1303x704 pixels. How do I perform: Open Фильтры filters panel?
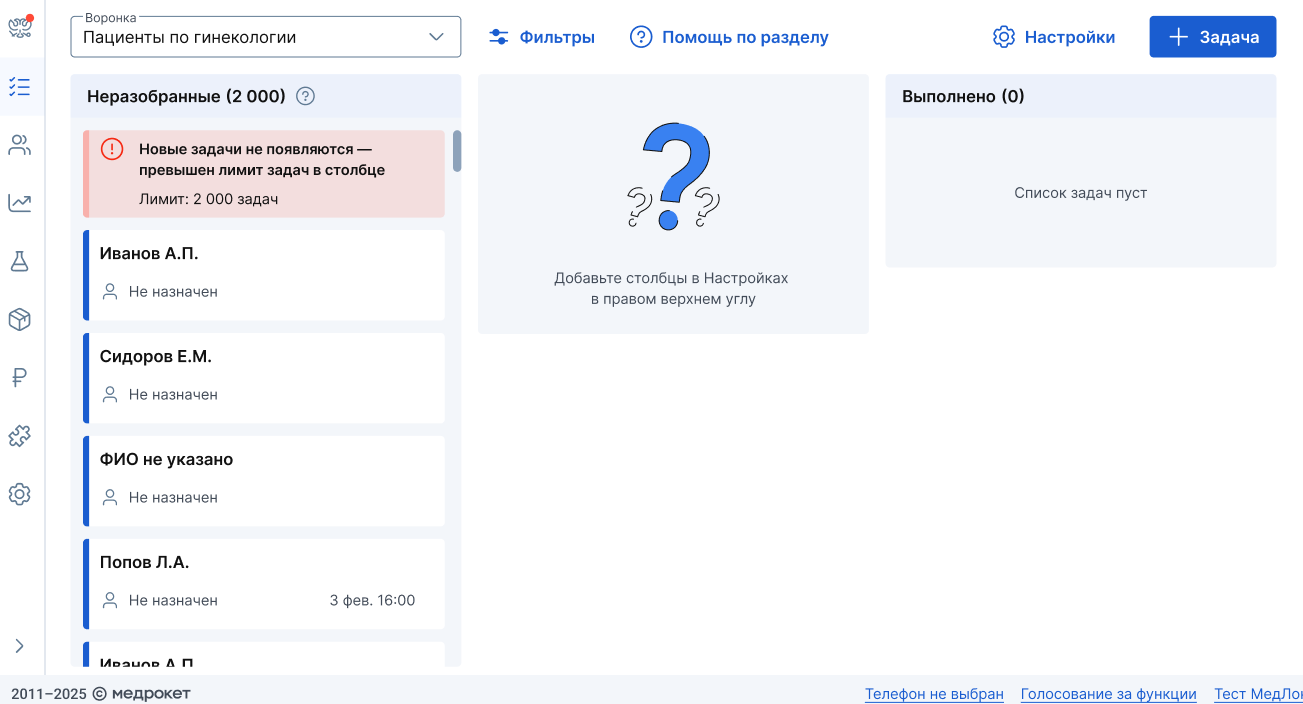542,37
